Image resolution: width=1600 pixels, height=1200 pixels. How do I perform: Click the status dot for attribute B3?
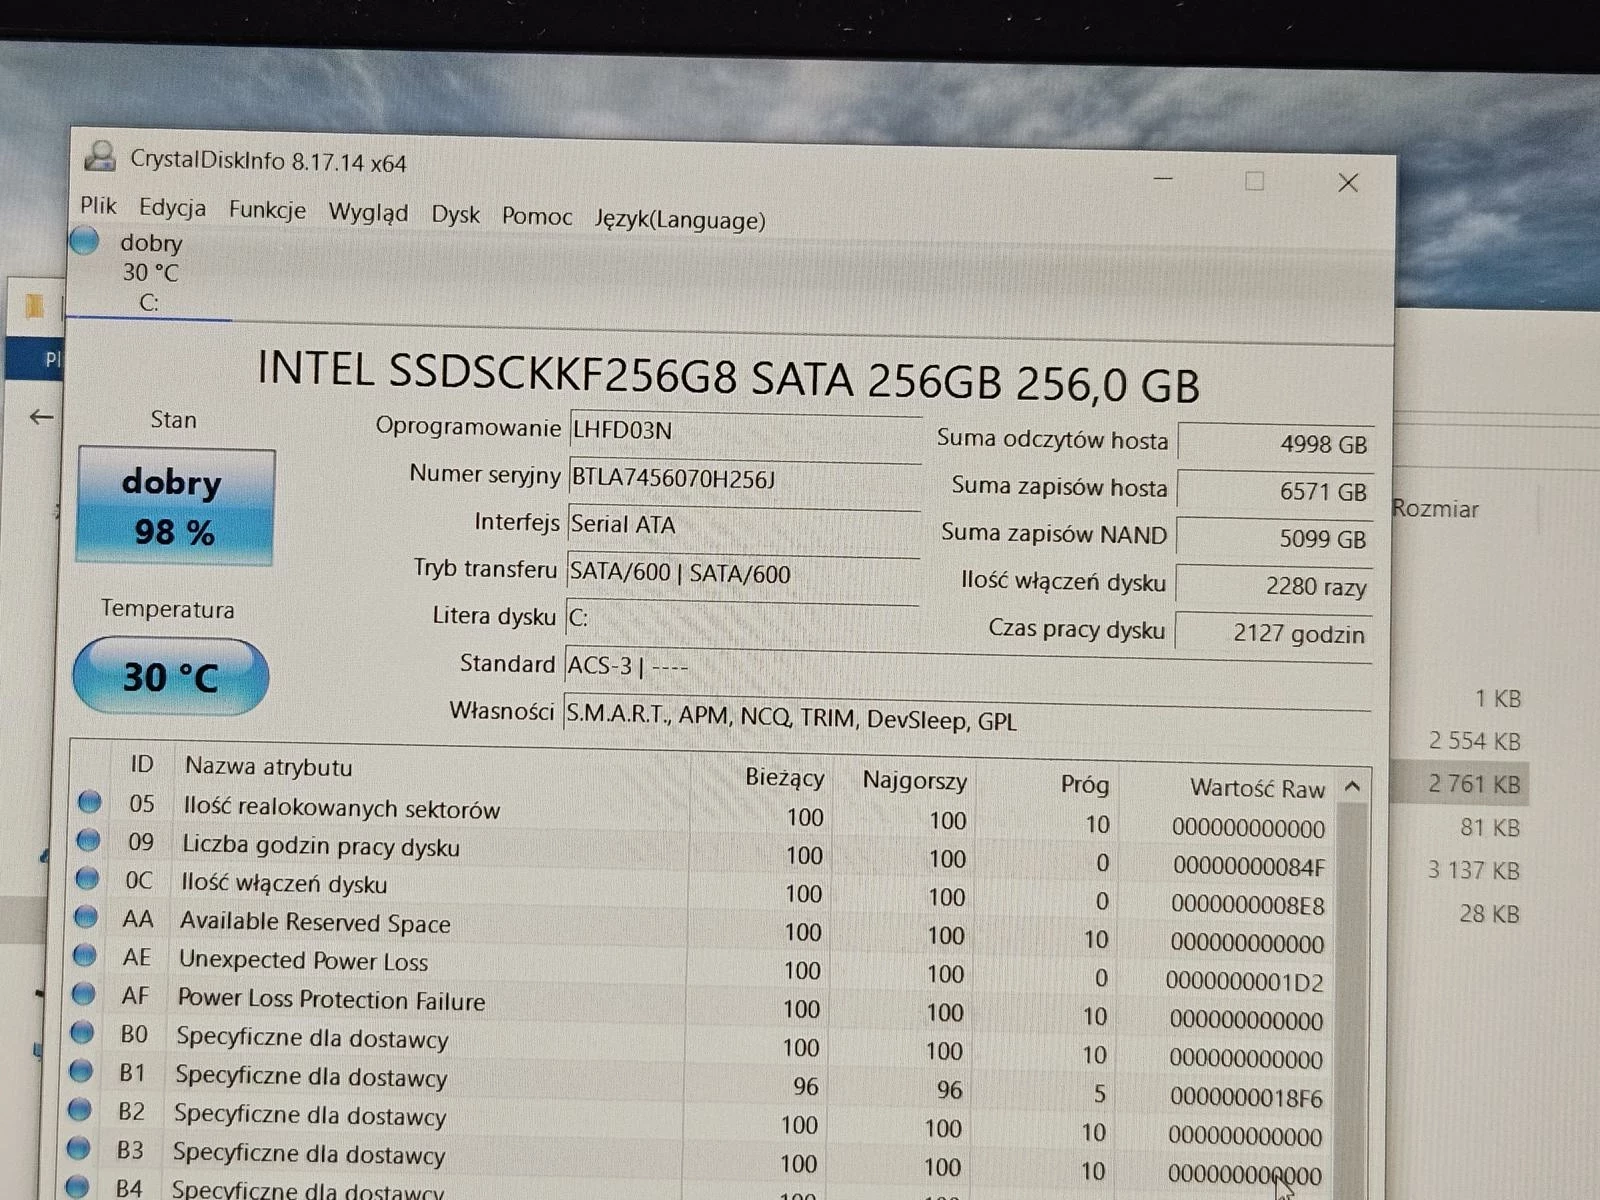pos(79,1148)
